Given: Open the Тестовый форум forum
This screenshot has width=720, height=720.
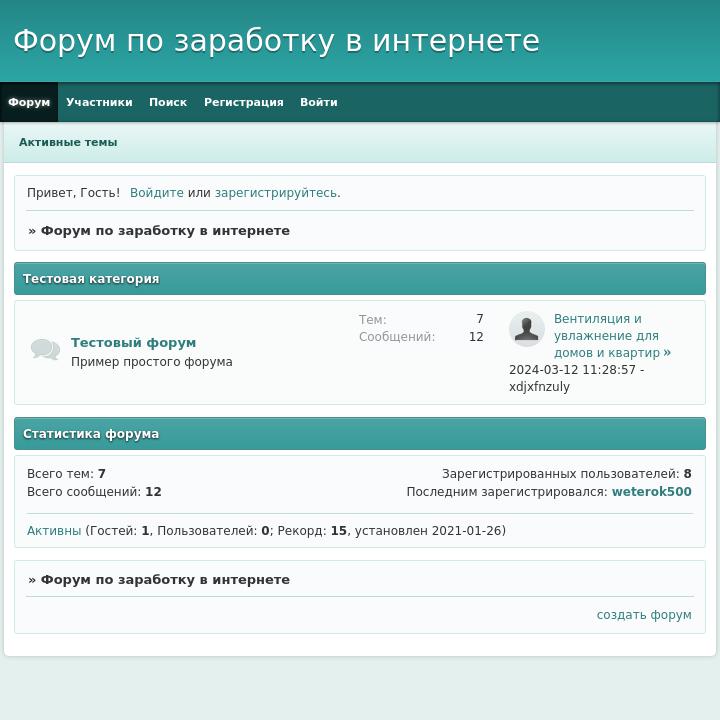Looking at the screenshot, I should click(133, 343).
